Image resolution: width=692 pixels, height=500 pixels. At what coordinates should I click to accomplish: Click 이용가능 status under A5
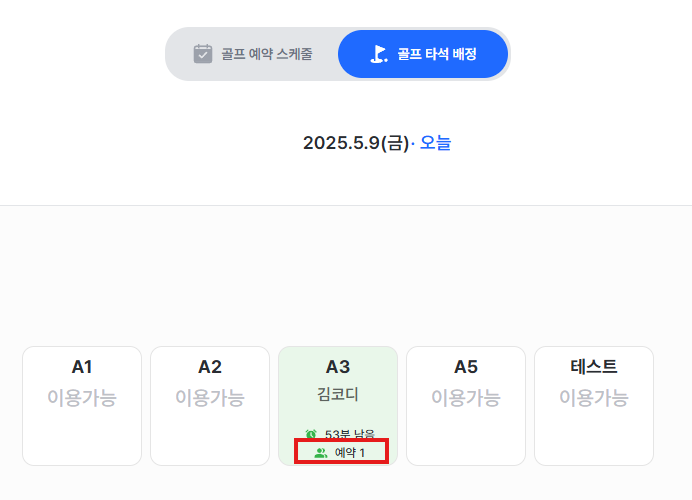click(x=466, y=398)
